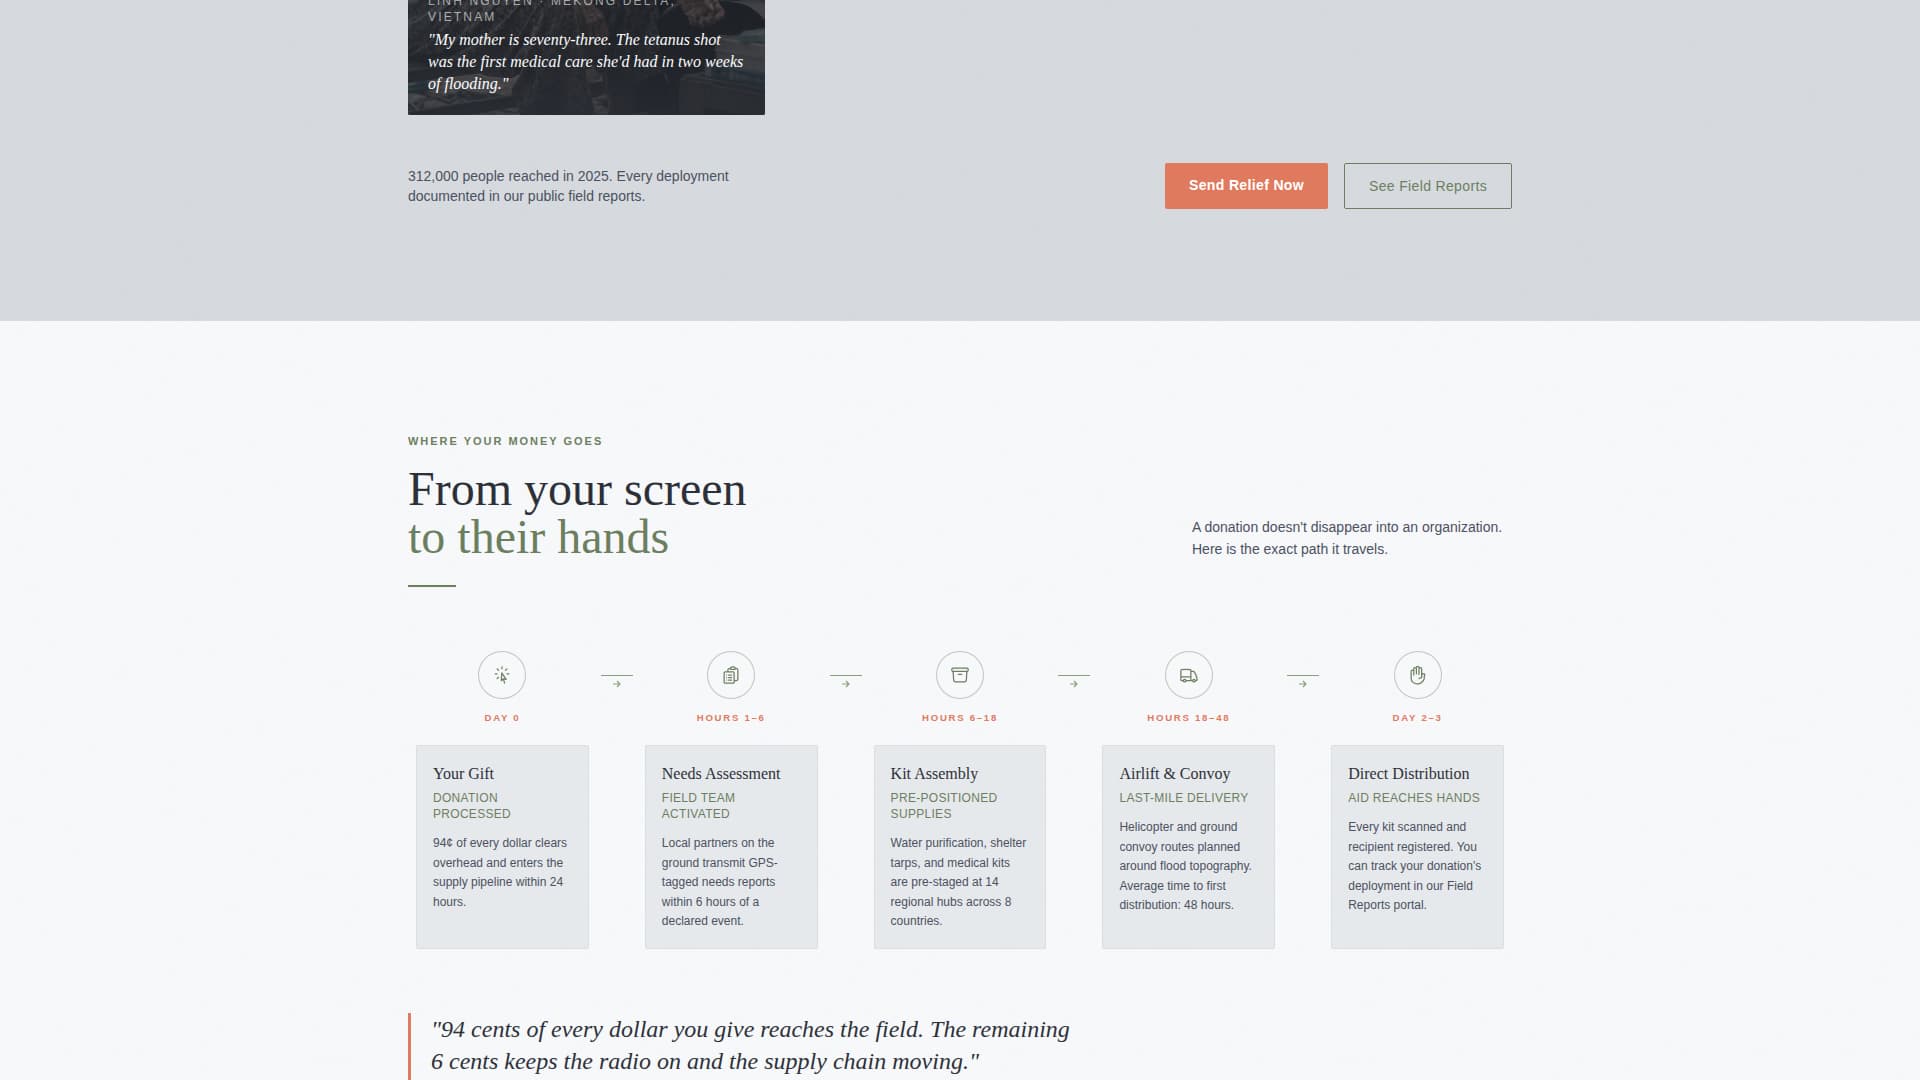
Task: Click the arrow after the Day 0 icon
Action: point(616,682)
